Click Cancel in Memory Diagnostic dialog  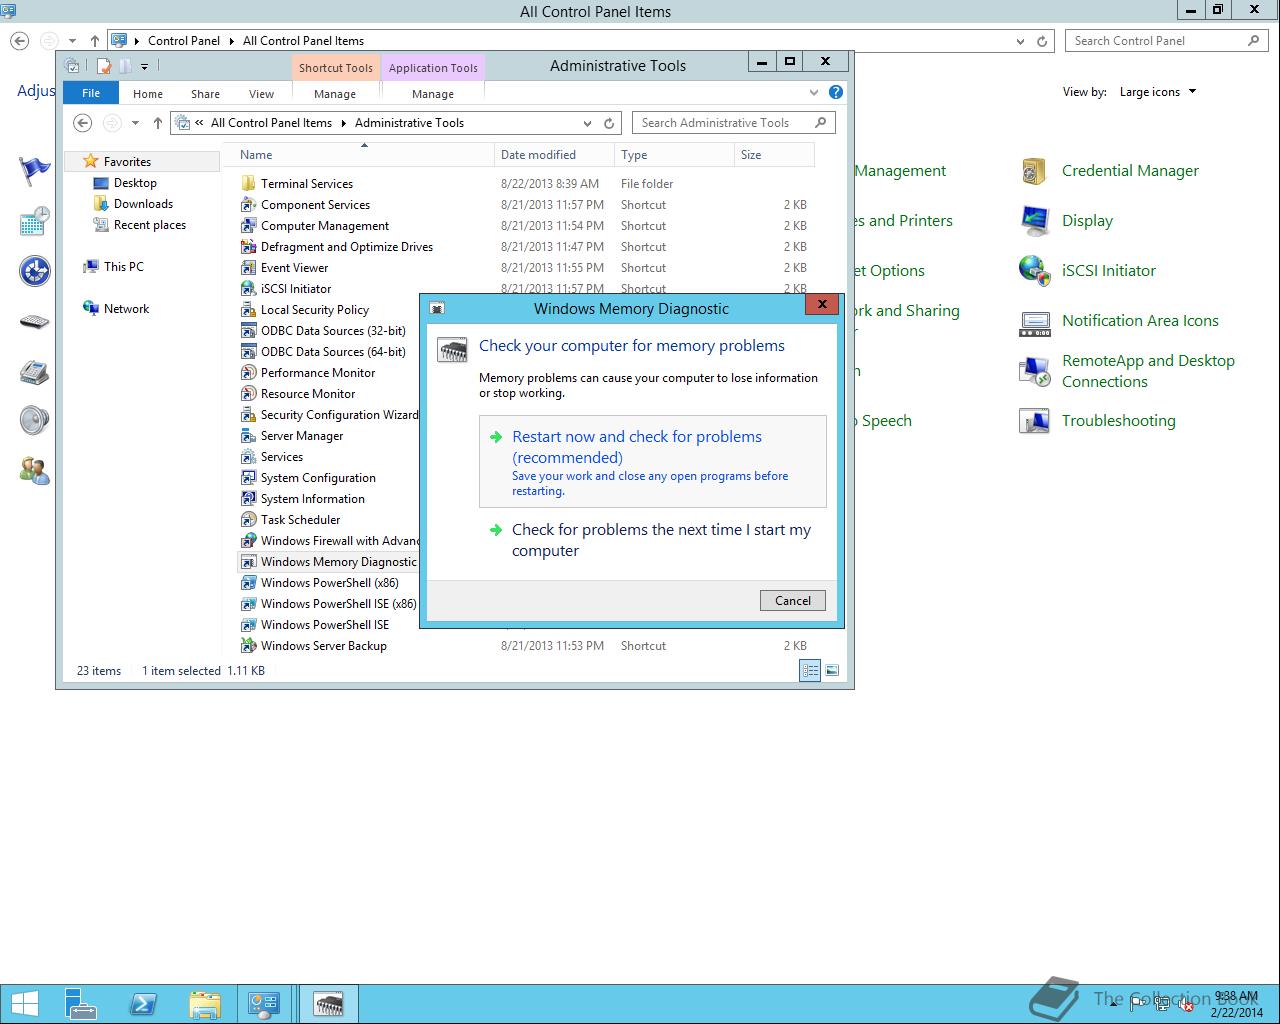click(x=793, y=601)
